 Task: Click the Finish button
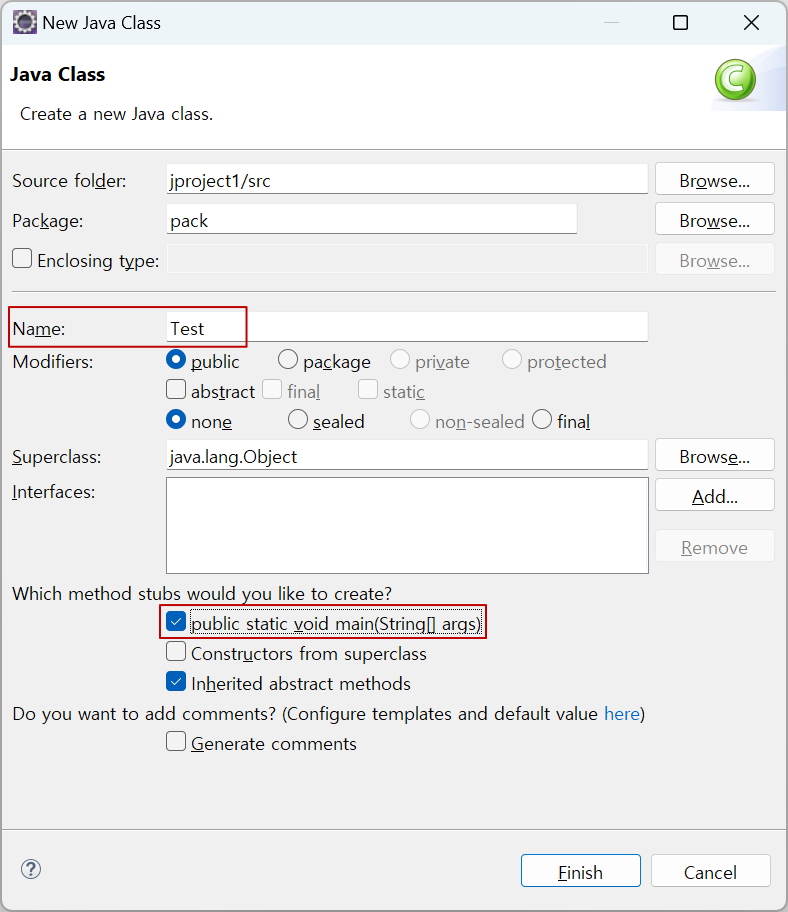[581, 871]
